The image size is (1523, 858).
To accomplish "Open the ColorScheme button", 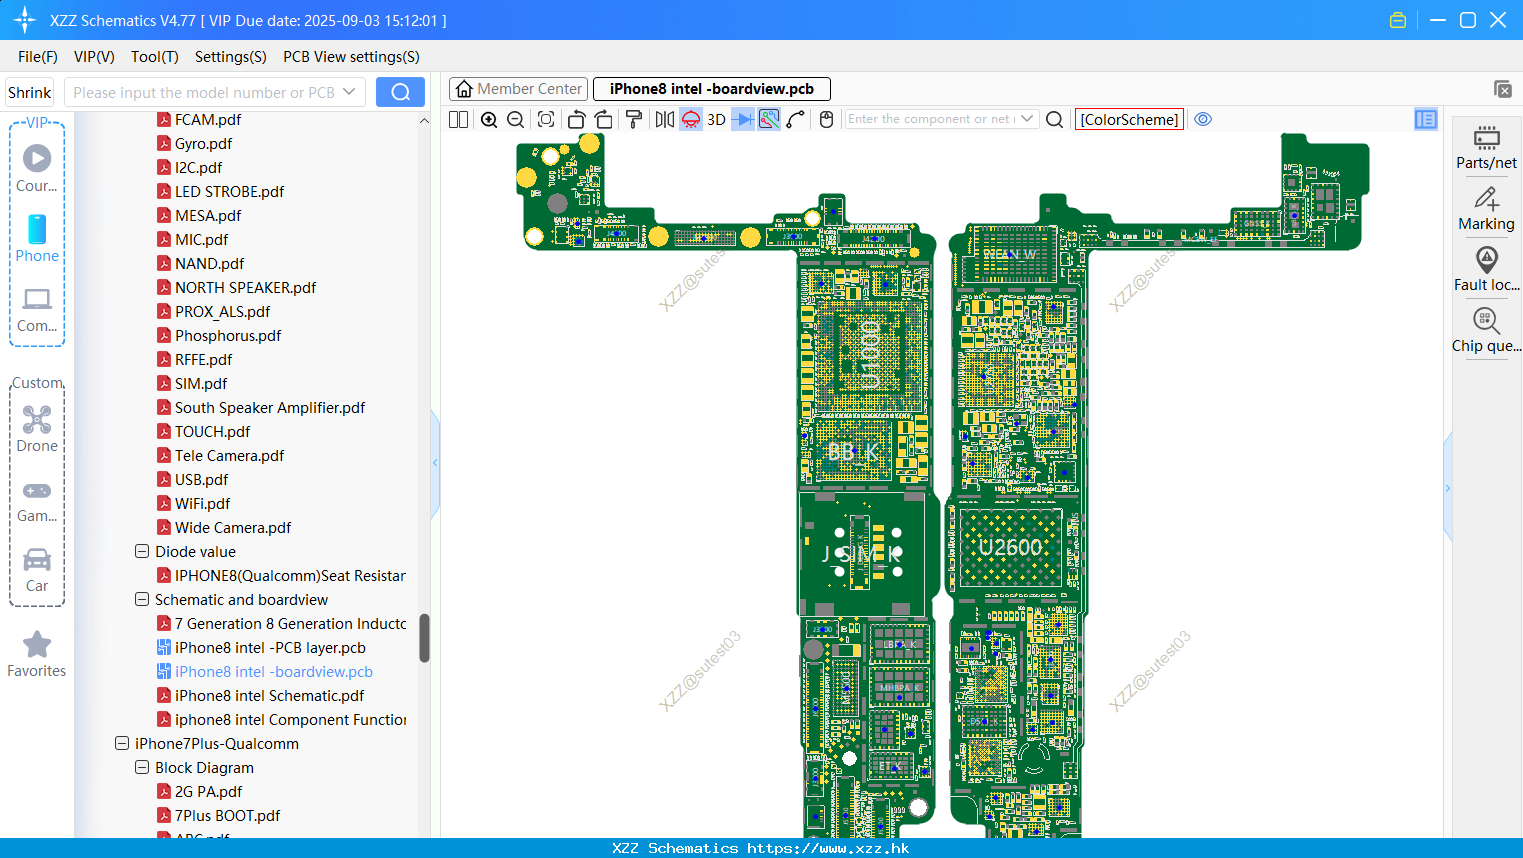I will [1129, 119].
